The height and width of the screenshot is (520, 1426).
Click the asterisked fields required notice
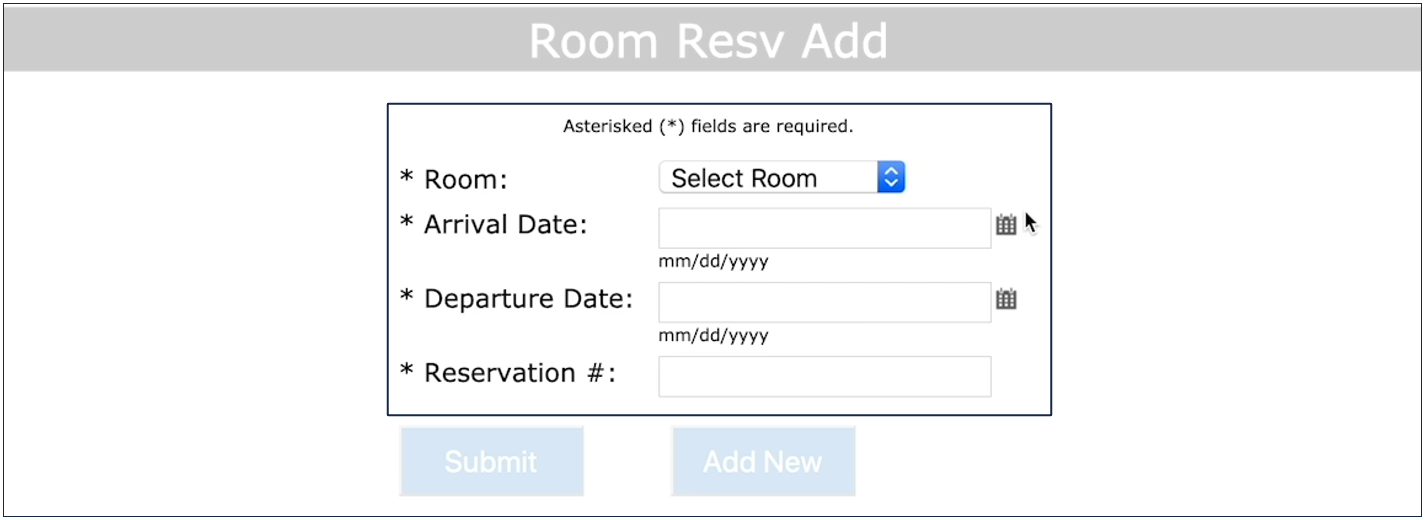(708, 127)
